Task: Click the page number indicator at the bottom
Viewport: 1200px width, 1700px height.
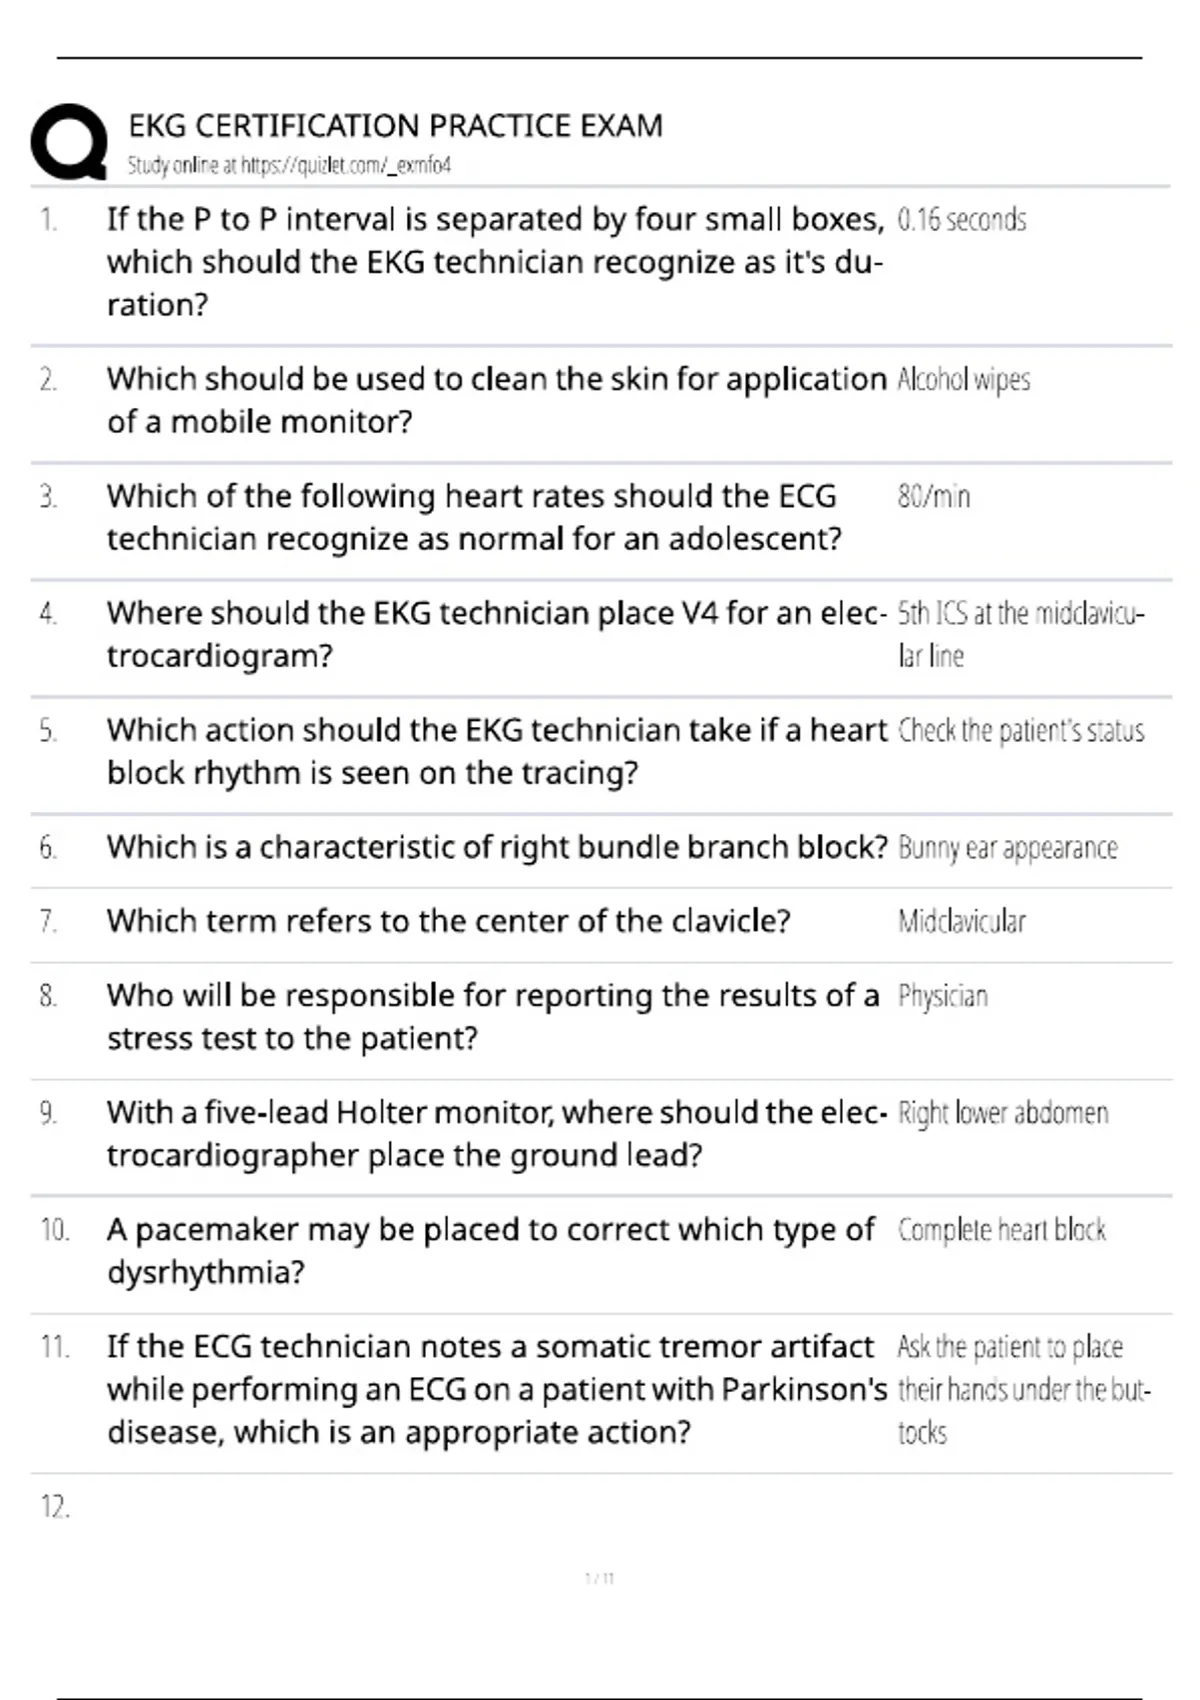Action: coord(599,1578)
